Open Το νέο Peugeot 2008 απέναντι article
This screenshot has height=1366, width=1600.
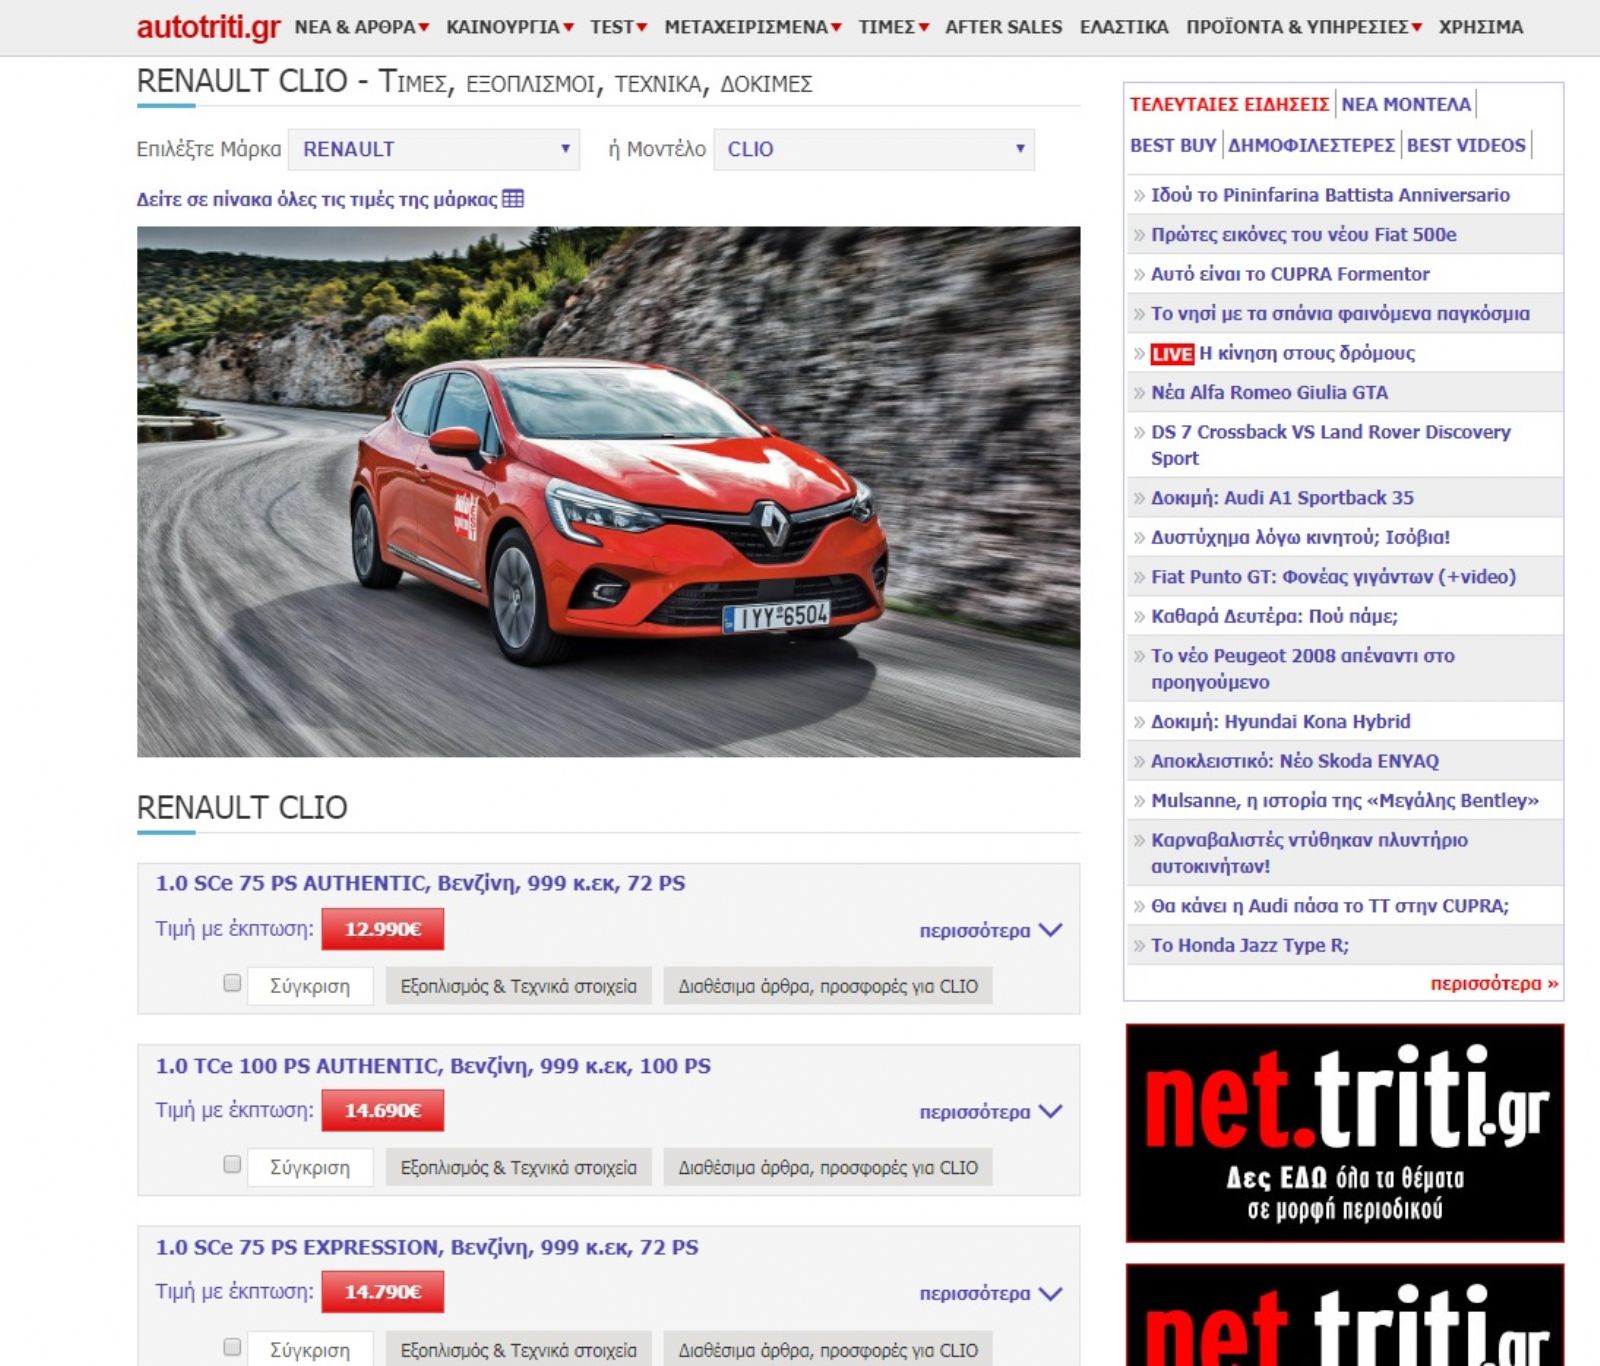[x=1302, y=669]
